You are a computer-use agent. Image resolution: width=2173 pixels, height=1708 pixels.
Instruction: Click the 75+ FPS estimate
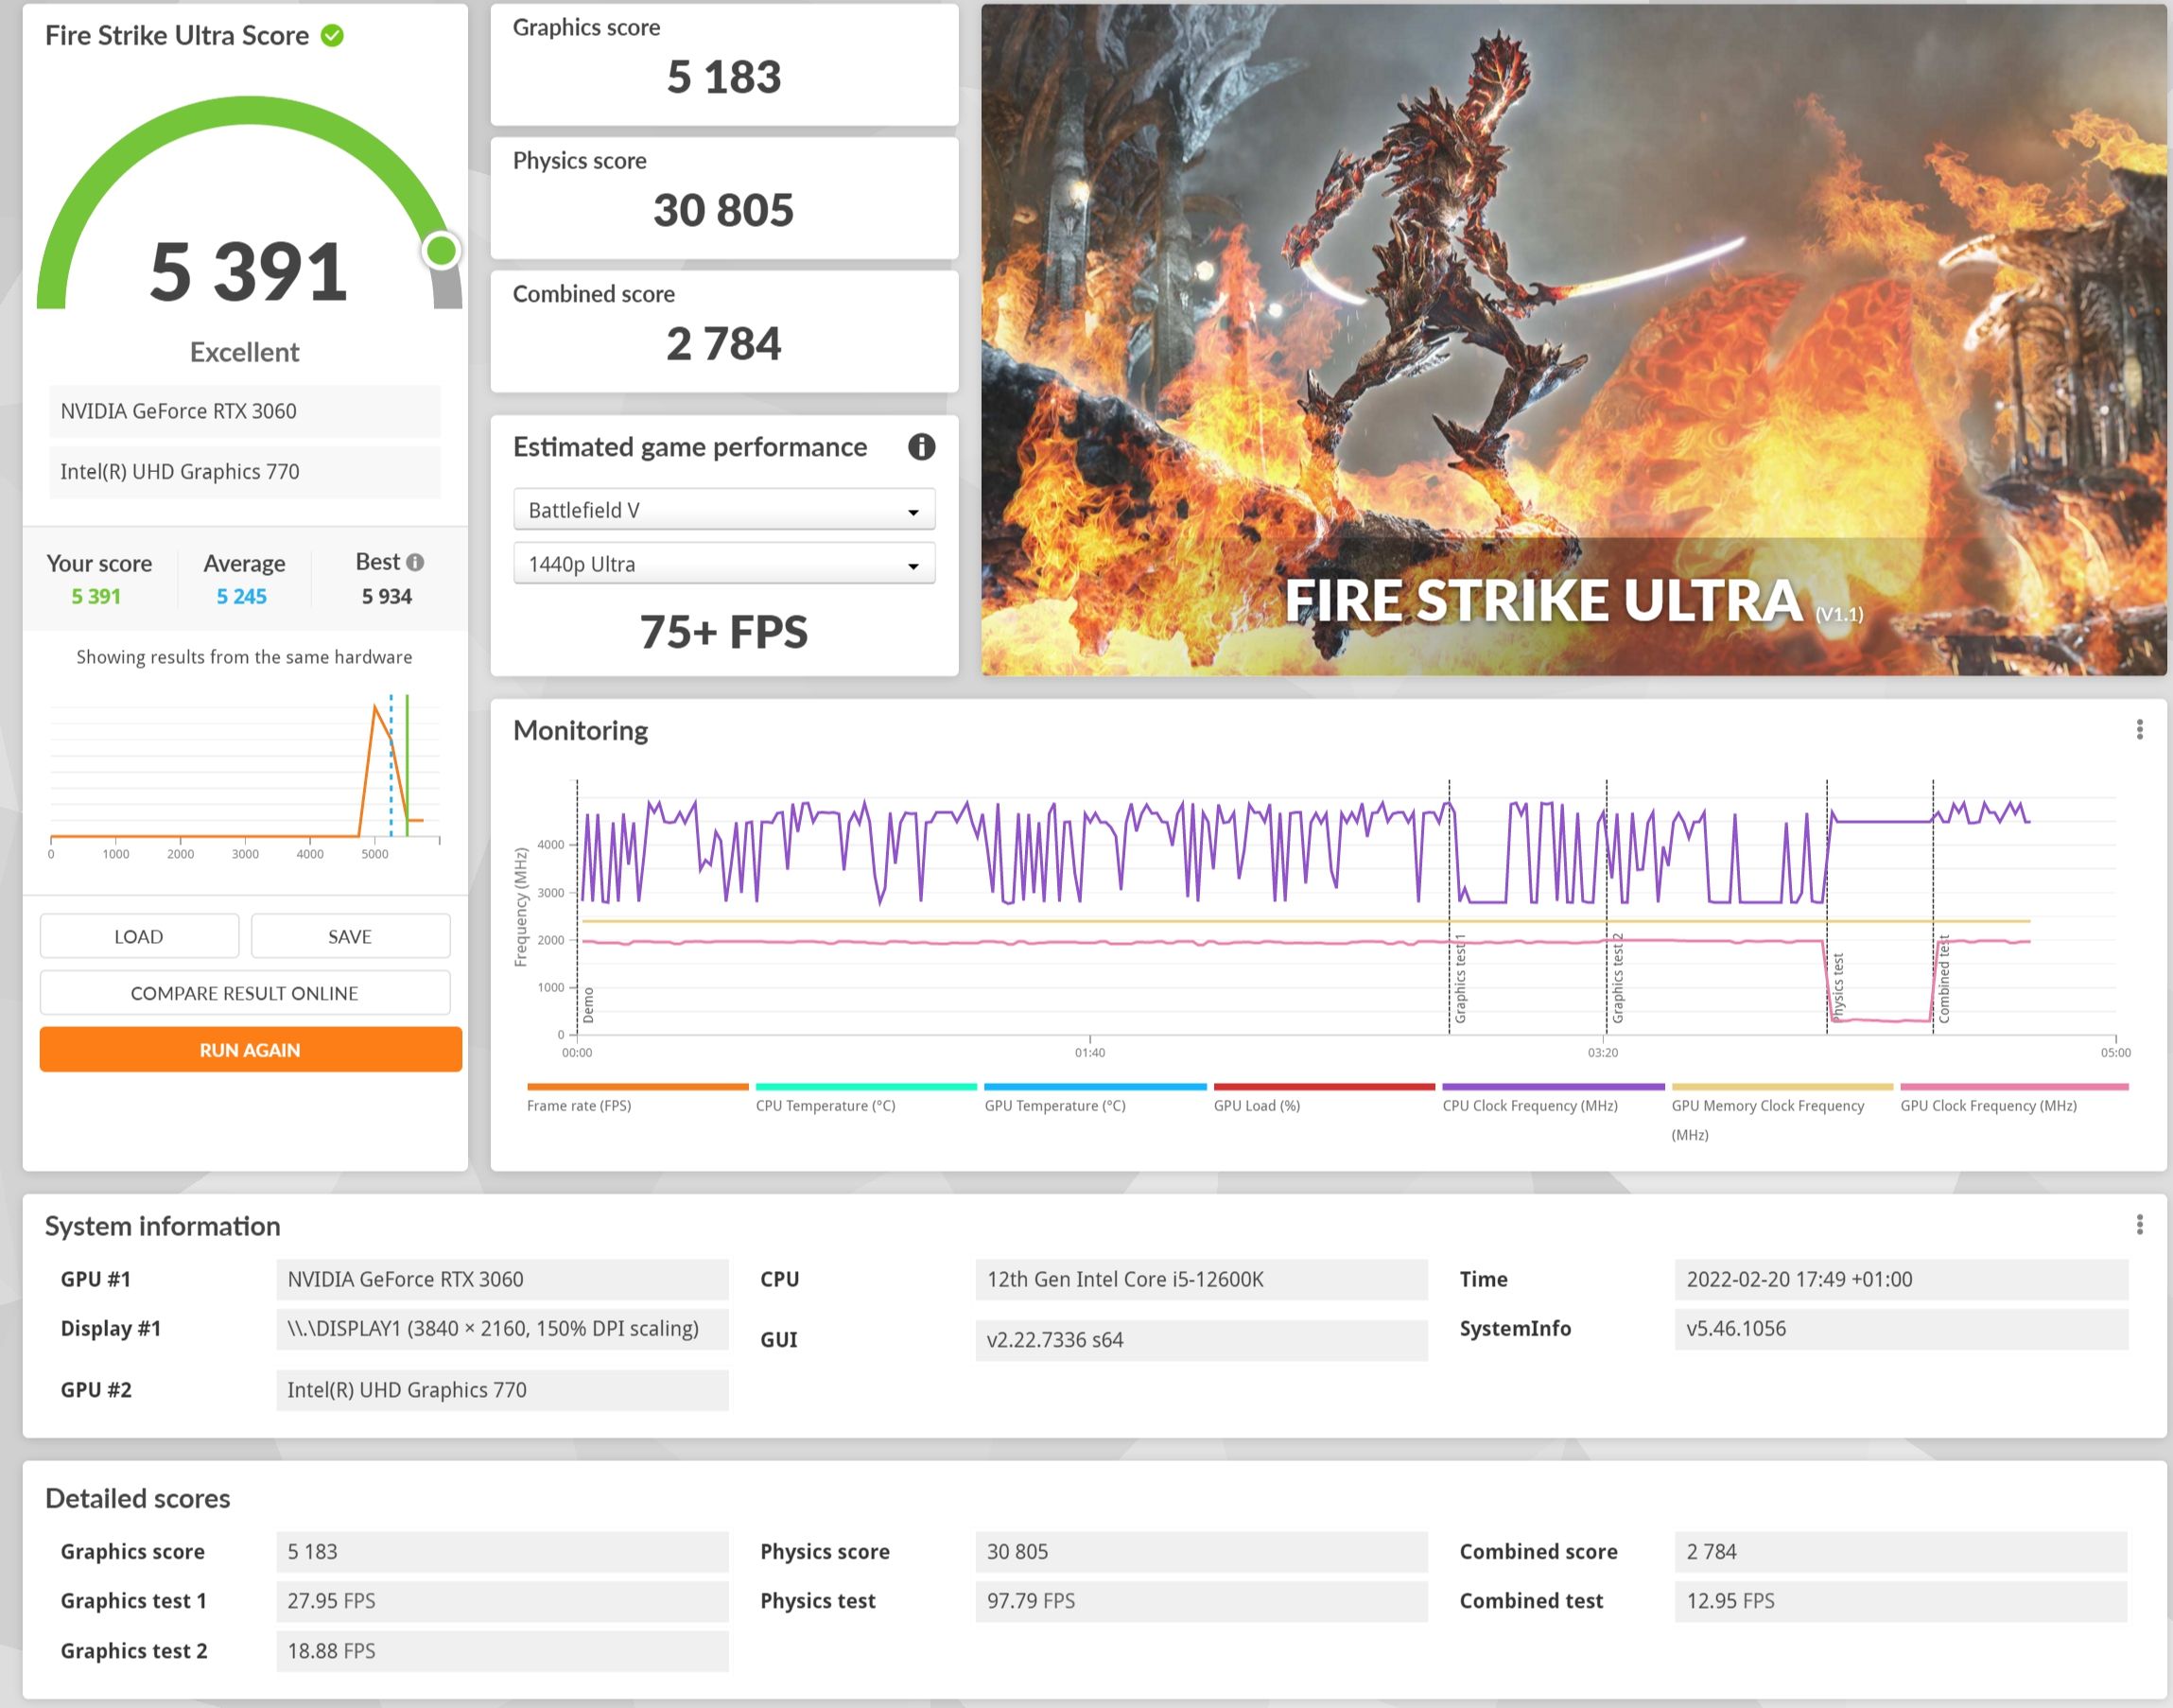pos(724,632)
